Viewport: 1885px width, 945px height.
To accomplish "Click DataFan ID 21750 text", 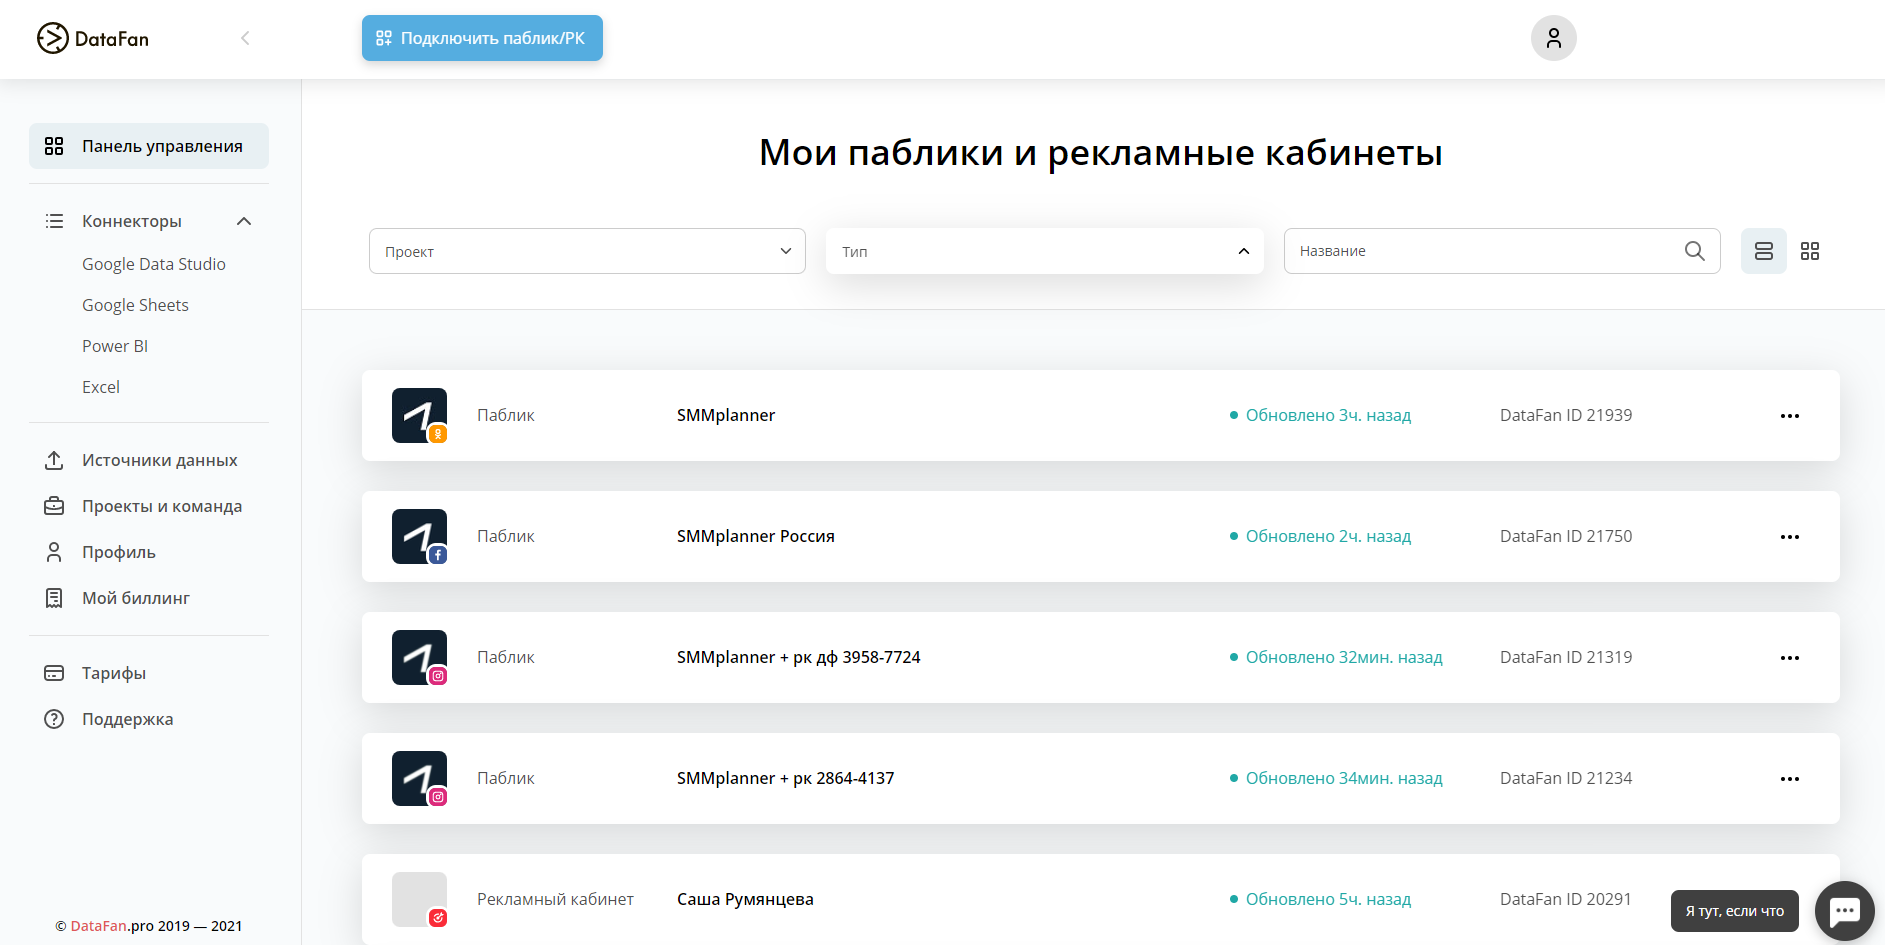I will 1566,536.
